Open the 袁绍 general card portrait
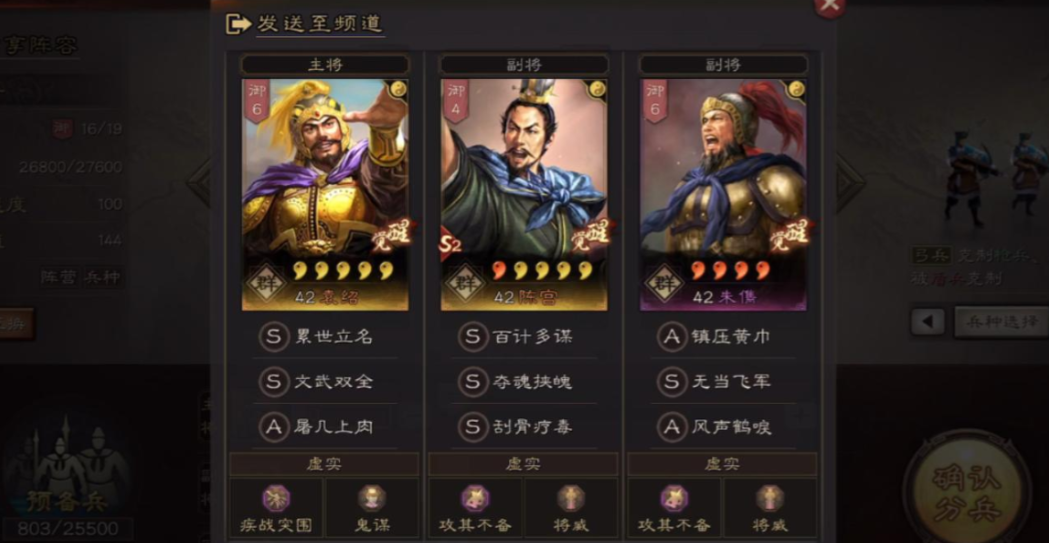The image size is (1049, 543). click(x=325, y=195)
